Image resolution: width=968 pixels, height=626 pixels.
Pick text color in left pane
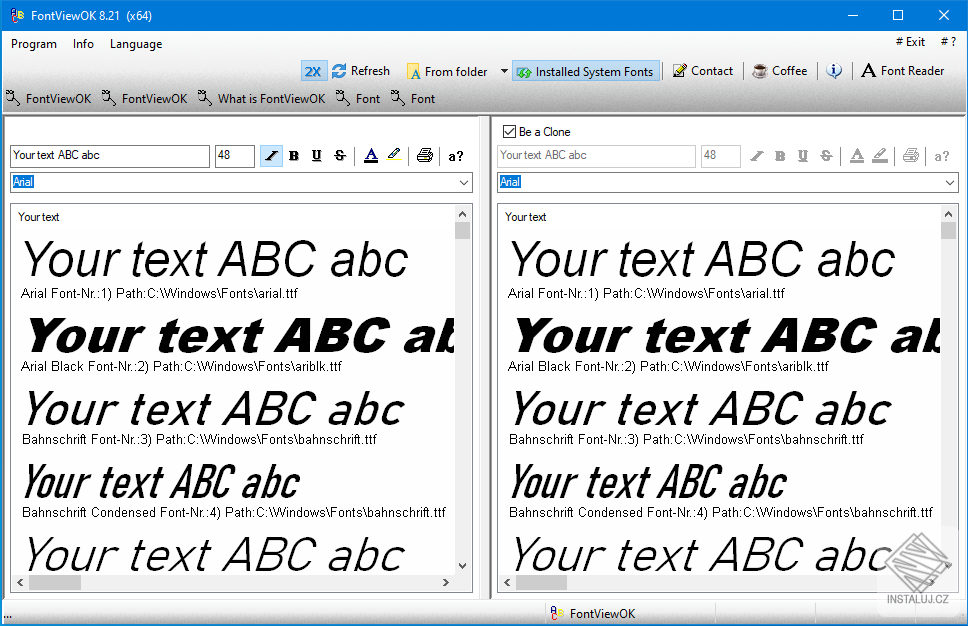(x=371, y=156)
